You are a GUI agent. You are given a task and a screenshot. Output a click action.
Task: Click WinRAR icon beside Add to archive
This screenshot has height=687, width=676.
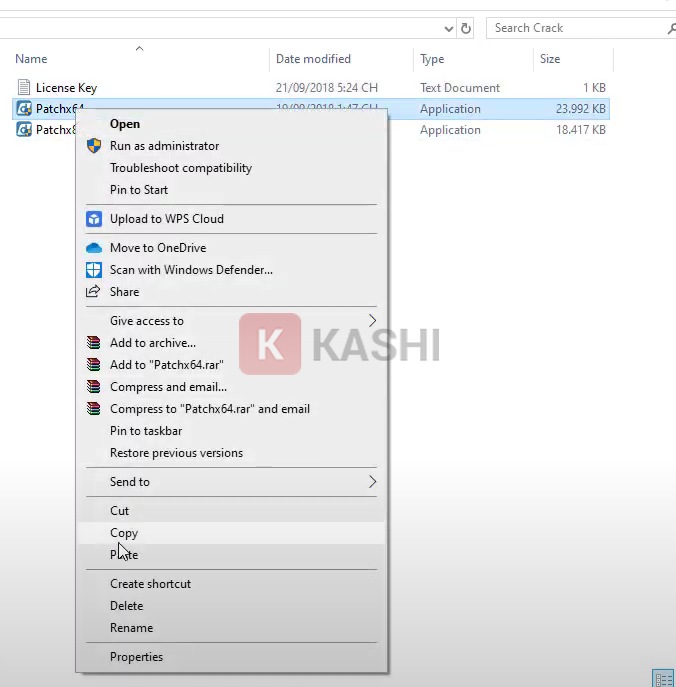click(x=93, y=343)
